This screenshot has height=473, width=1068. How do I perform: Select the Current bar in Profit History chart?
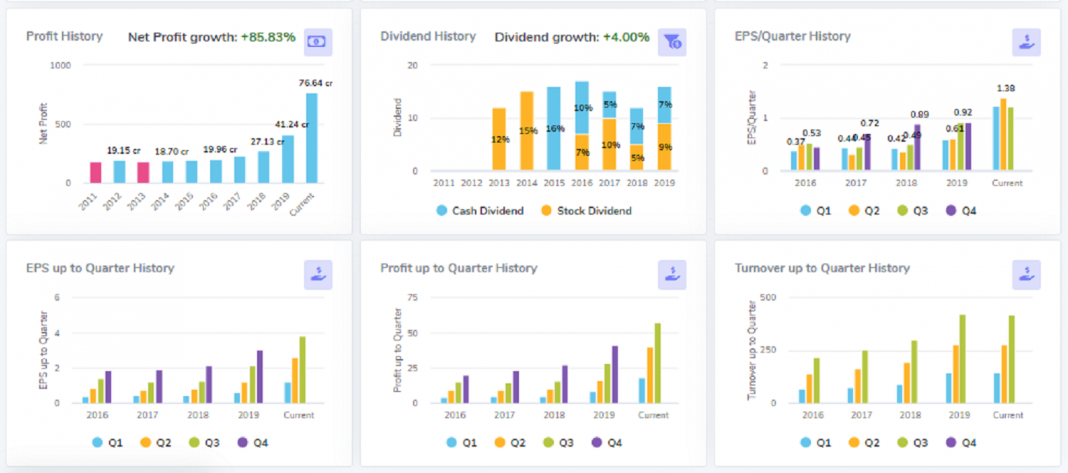pyautogui.click(x=312, y=138)
